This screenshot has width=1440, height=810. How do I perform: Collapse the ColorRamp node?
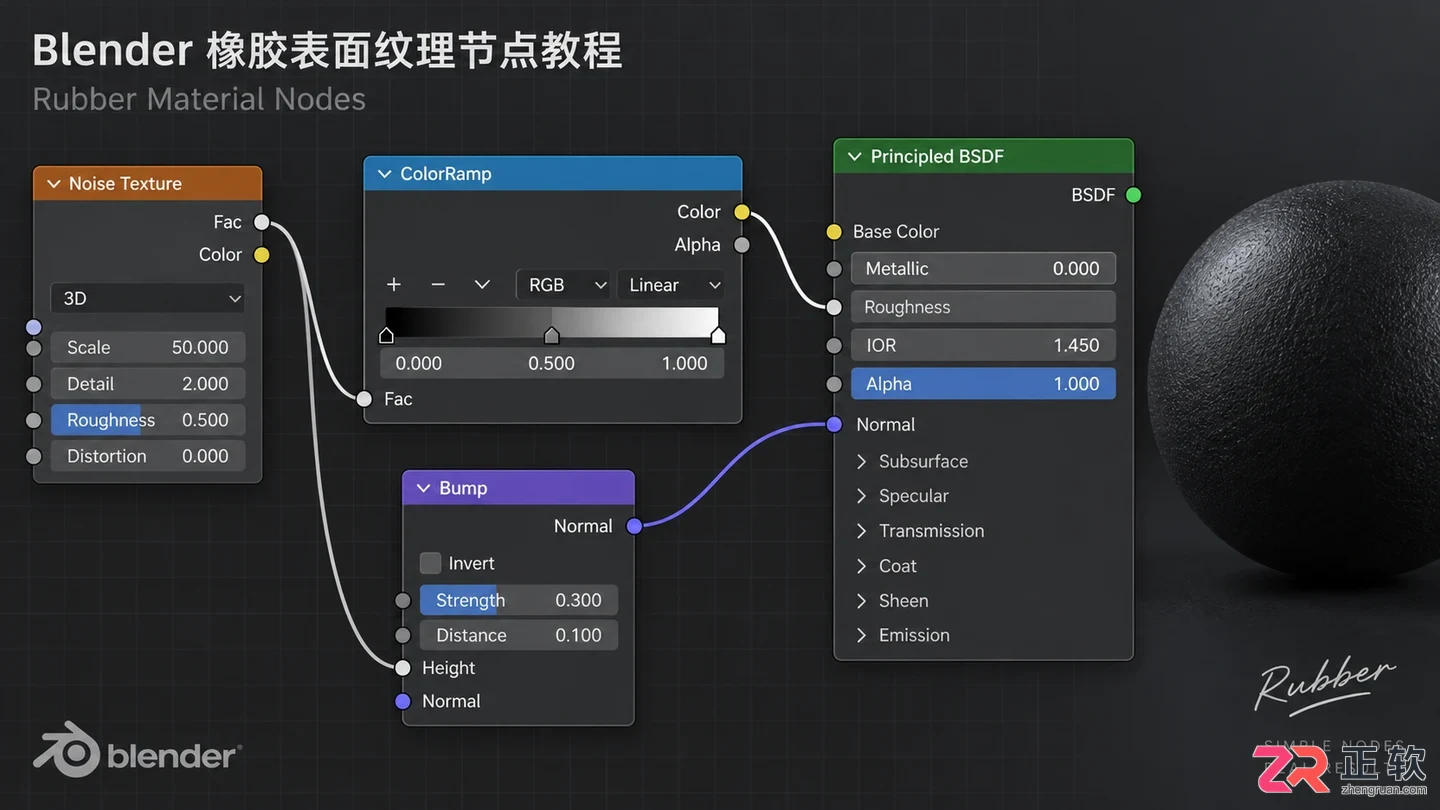pyautogui.click(x=385, y=174)
